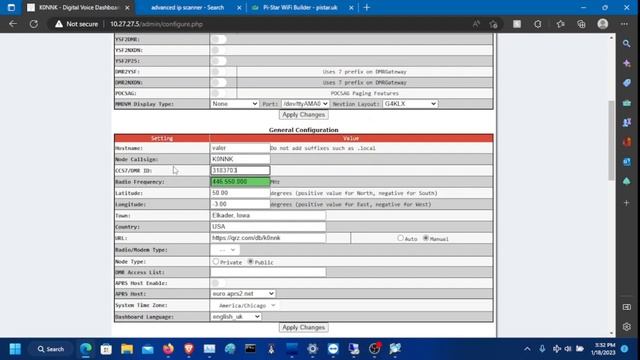Screen dimensions: 640x360
Task: Open a new browser tab
Action: tap(367, 7)
